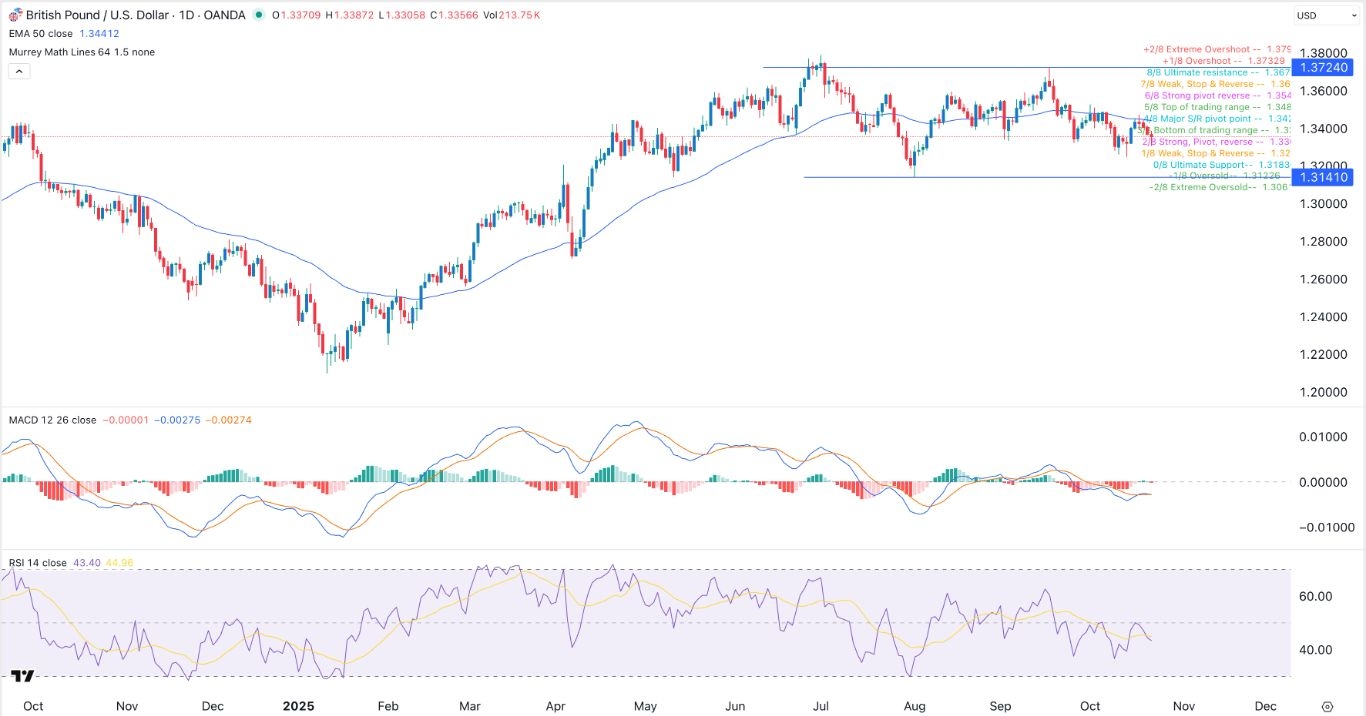
Task: Collapse the indicator legend using the arrow button
Action: 18,70
